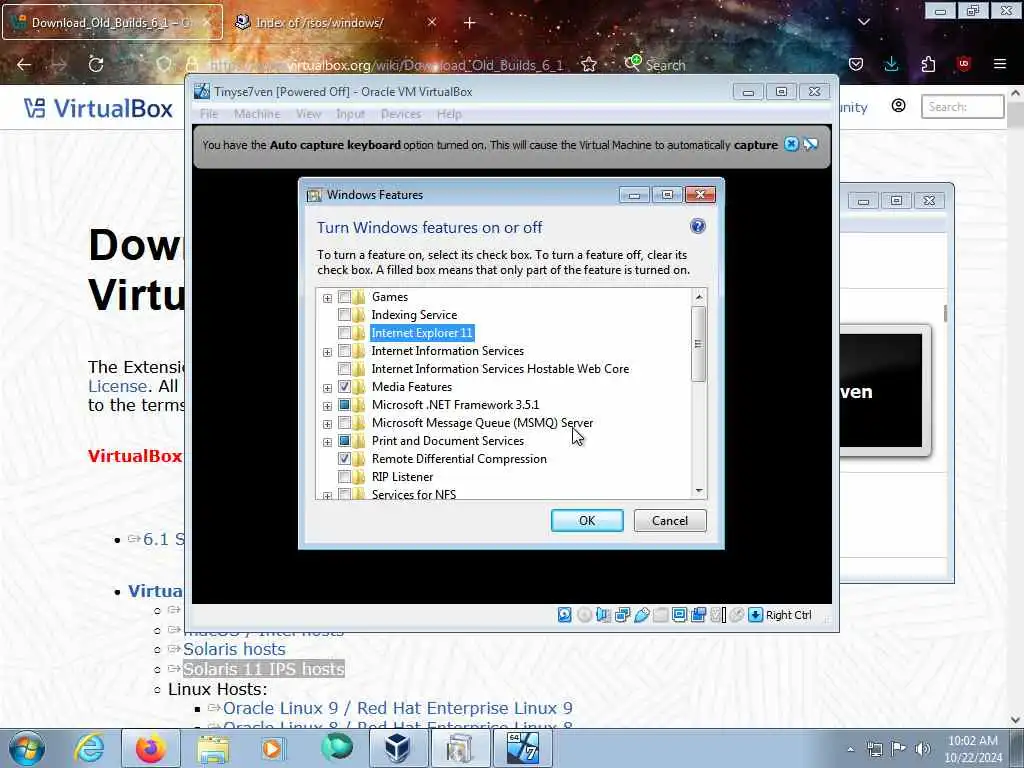Check Internet Information Services Hostable Web Core
Viewport: 1024px width, 768px height.
(x=344, y=369)
